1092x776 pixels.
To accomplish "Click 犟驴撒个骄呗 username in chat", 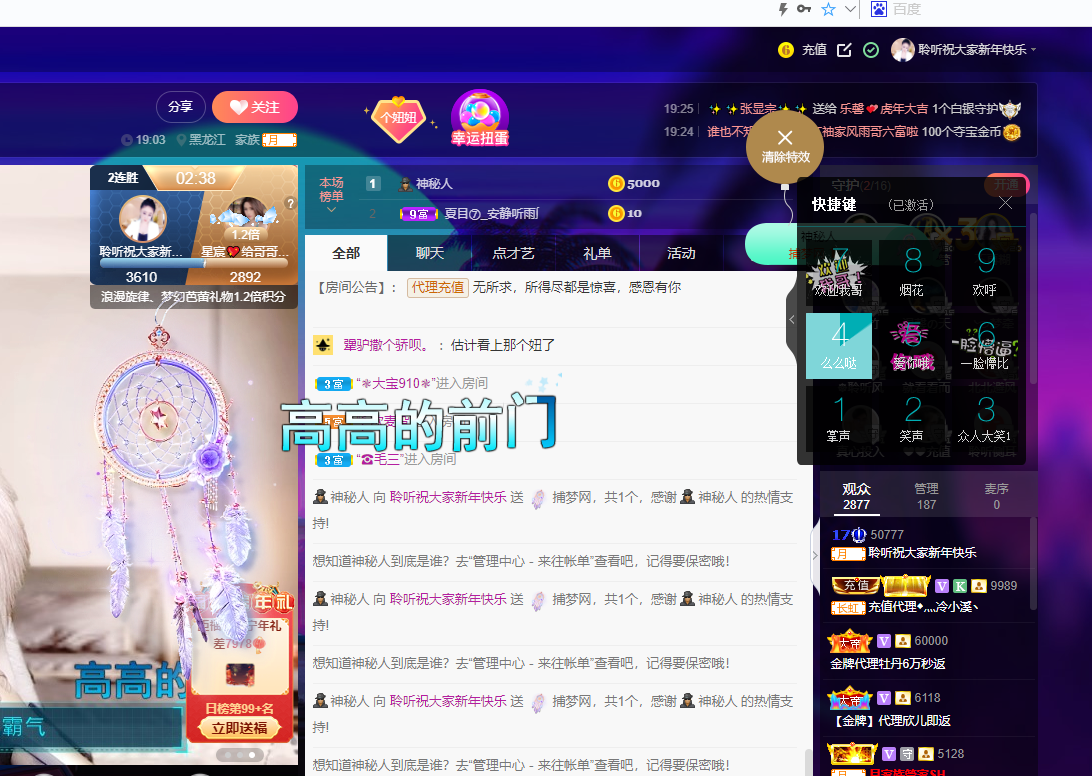I will 385,345.
